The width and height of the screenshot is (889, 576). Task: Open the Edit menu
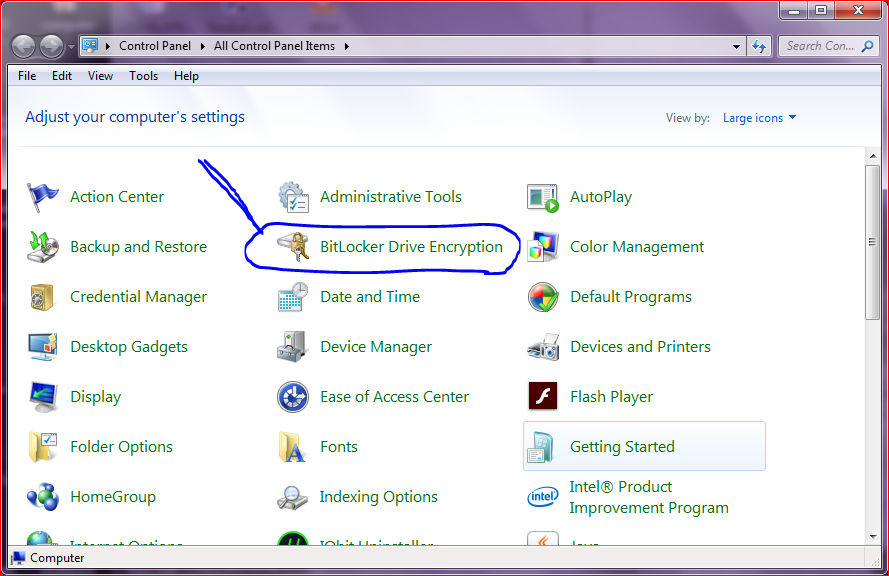[62, 76]
